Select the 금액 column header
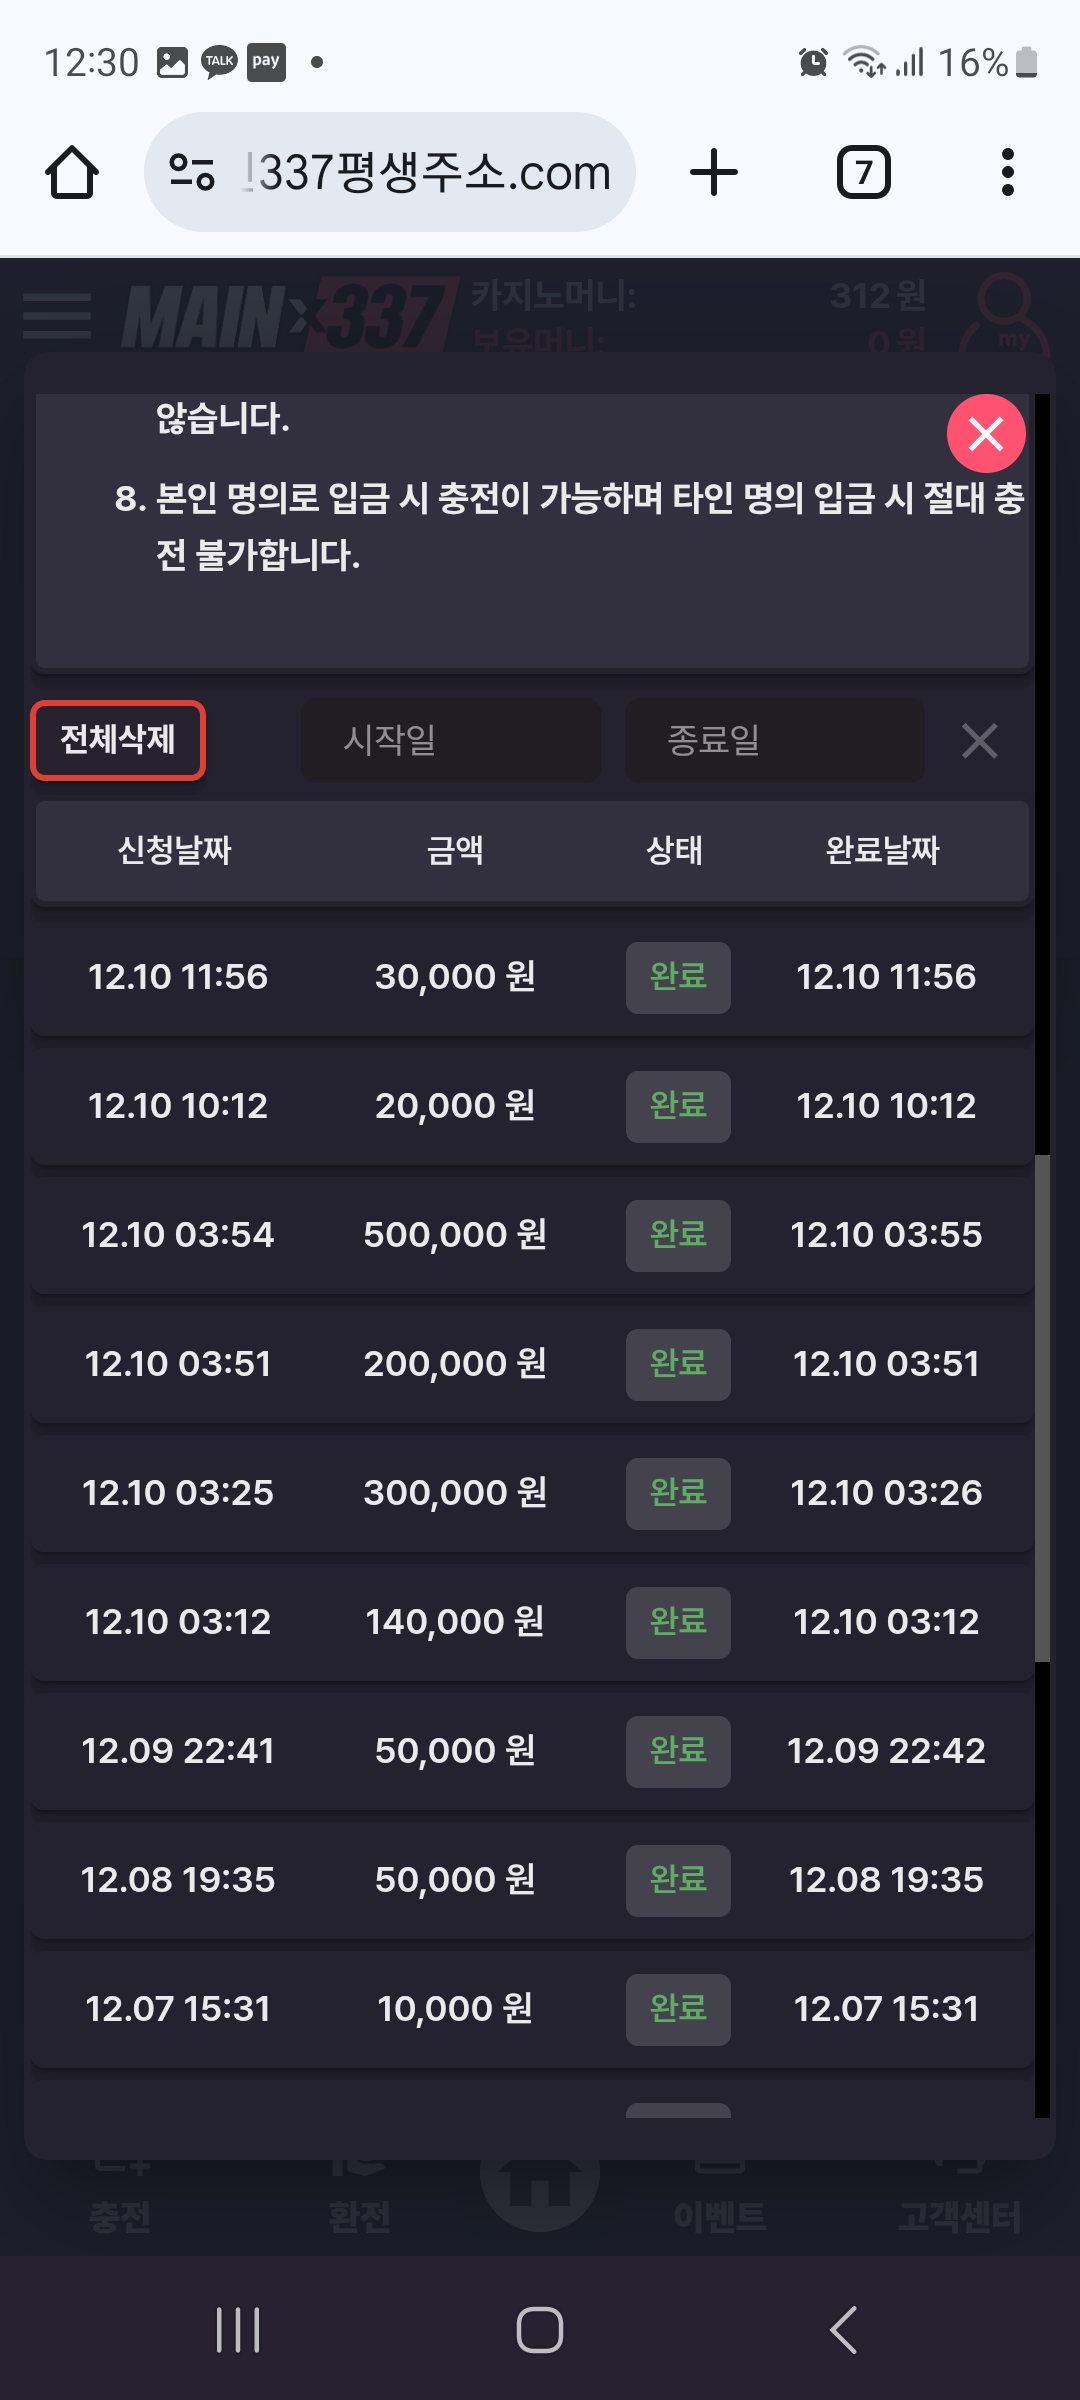Screen dimensions: 1080x2400 [x=455, y=850]
